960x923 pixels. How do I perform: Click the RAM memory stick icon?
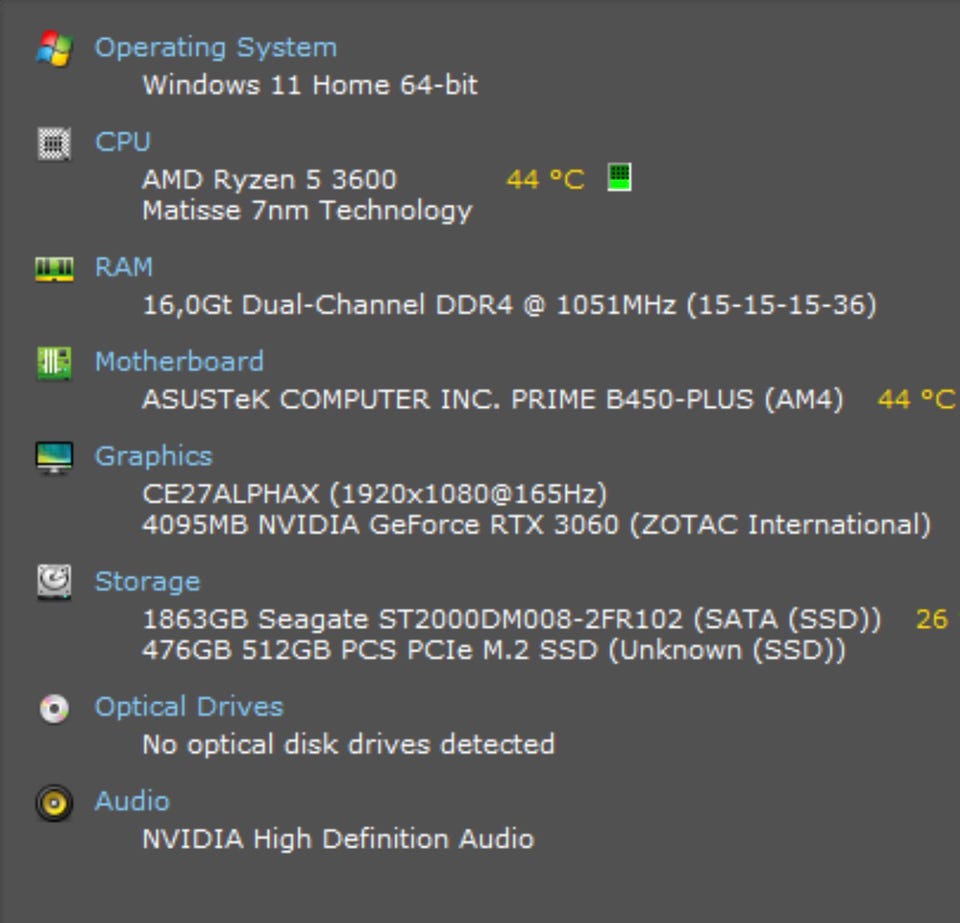[54, 268]
